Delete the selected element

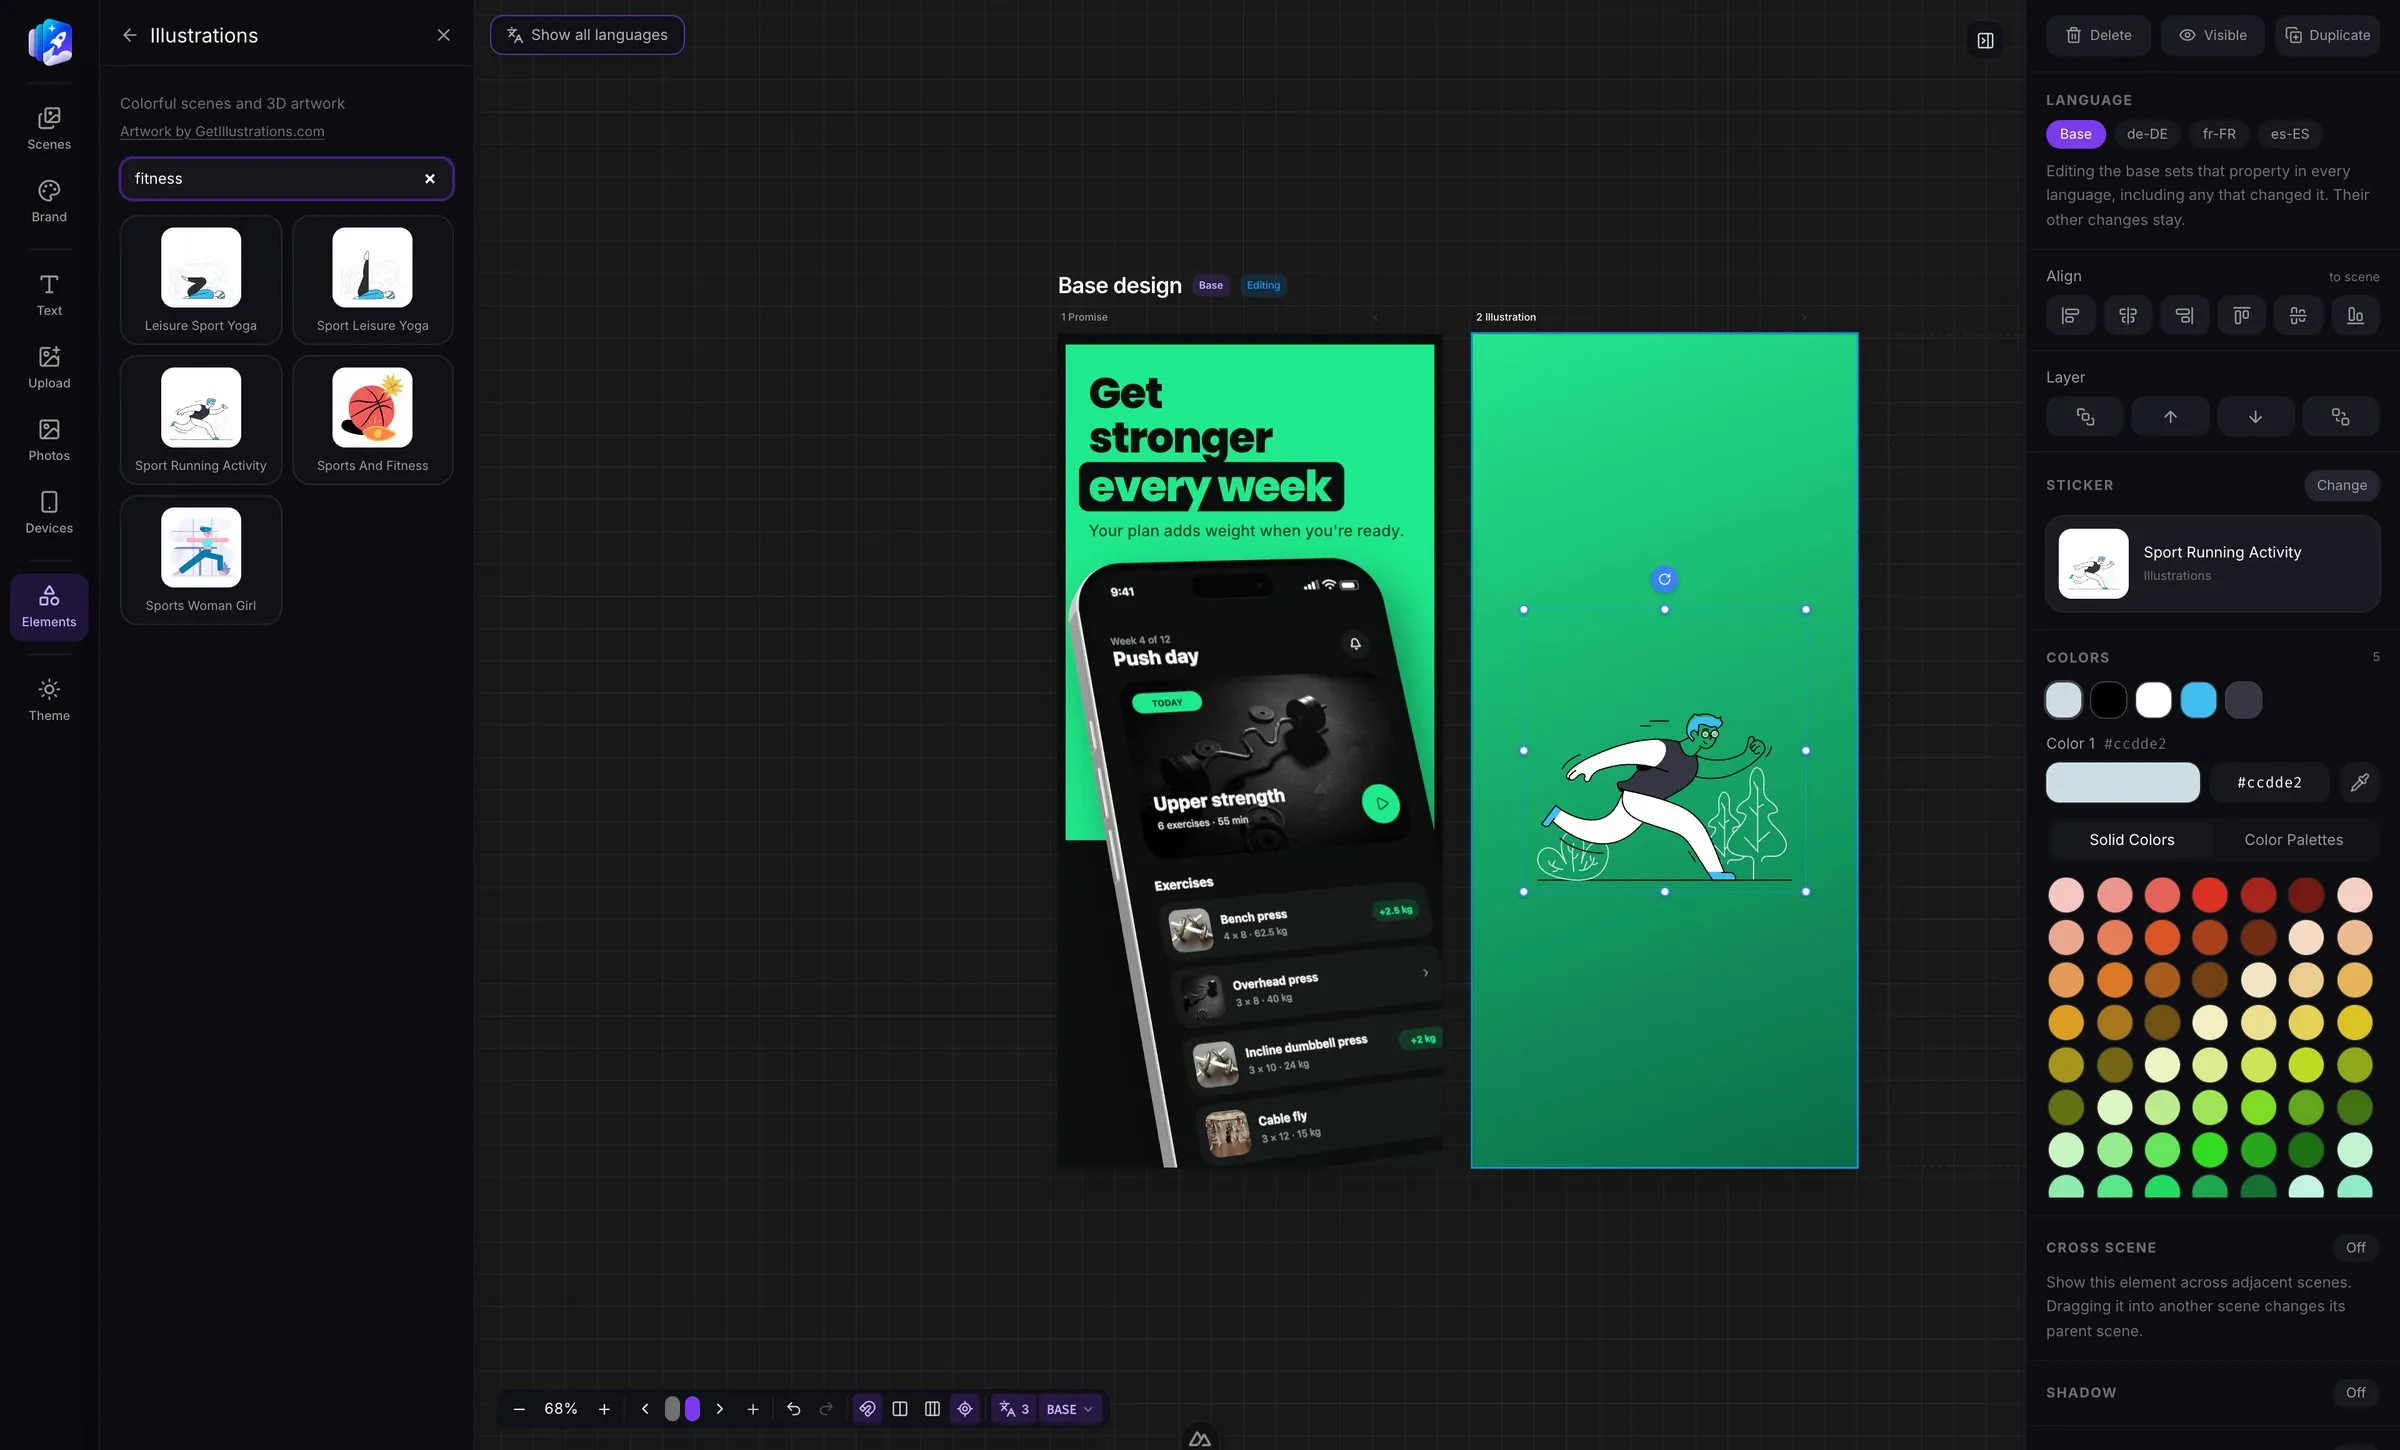2098,35
